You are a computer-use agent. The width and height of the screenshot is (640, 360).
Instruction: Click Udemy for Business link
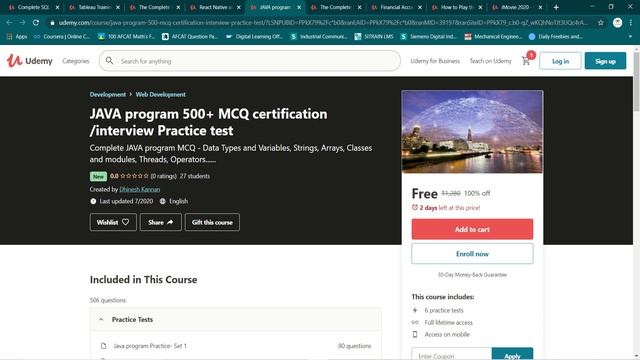point(435,61)
